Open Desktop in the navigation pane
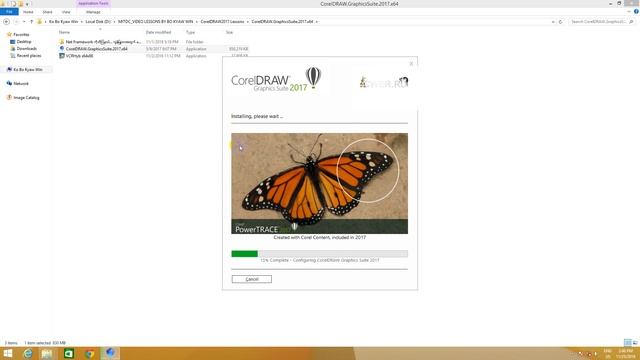Screen dimensions: 640x360 (24, 42)
